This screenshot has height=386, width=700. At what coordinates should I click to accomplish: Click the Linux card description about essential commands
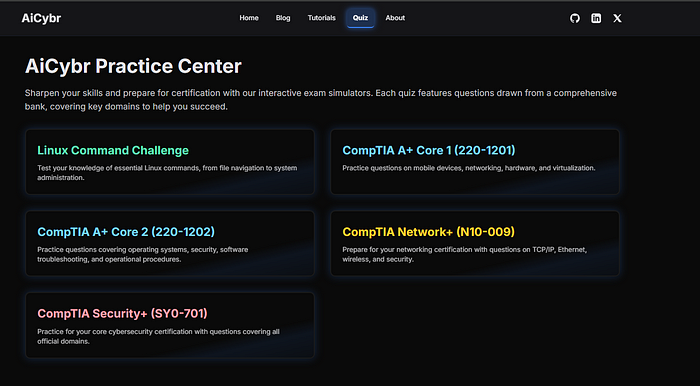pos(167,173)
